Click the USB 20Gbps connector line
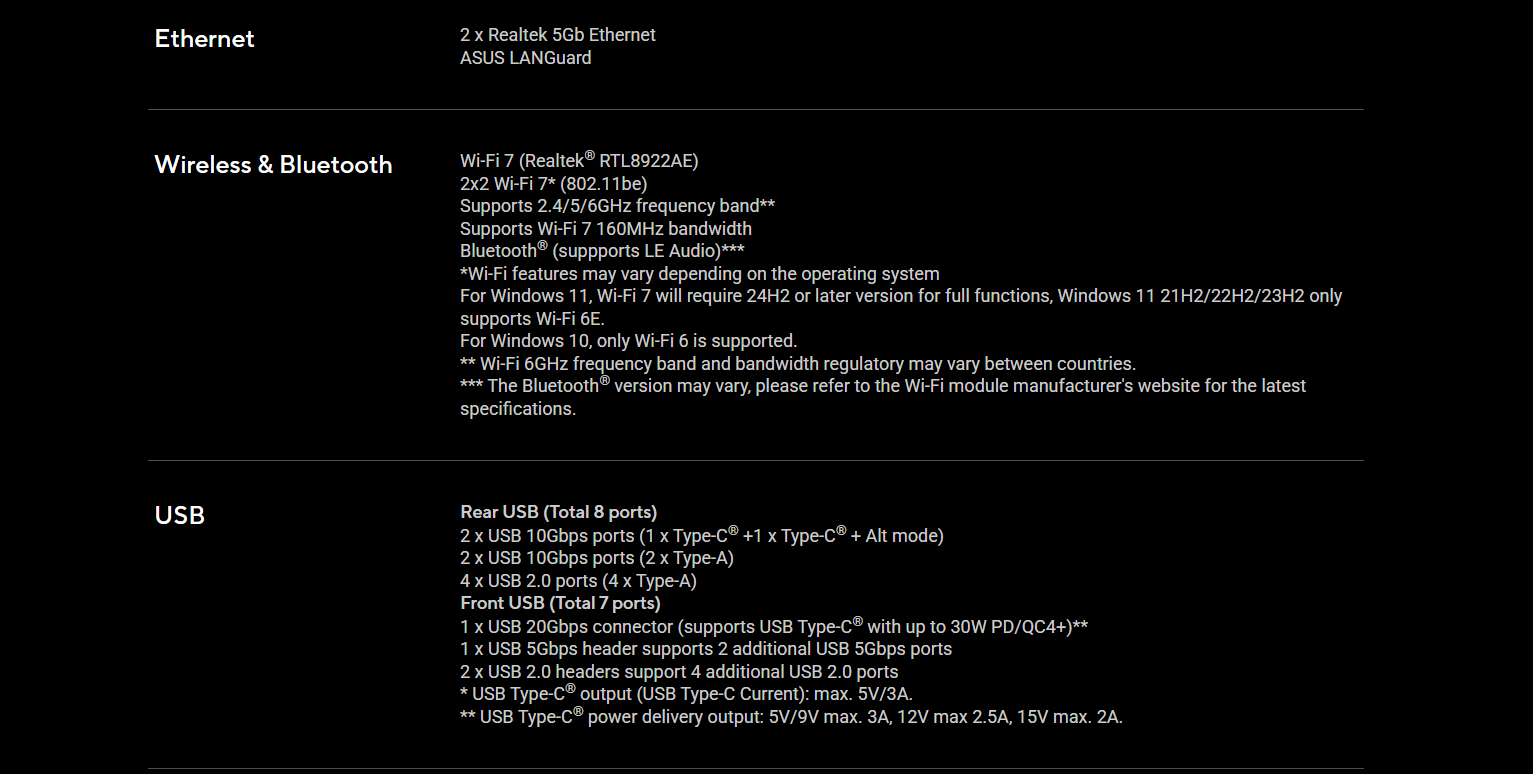The height and width of the screenshot is (774, 1533). click(773, 627)
